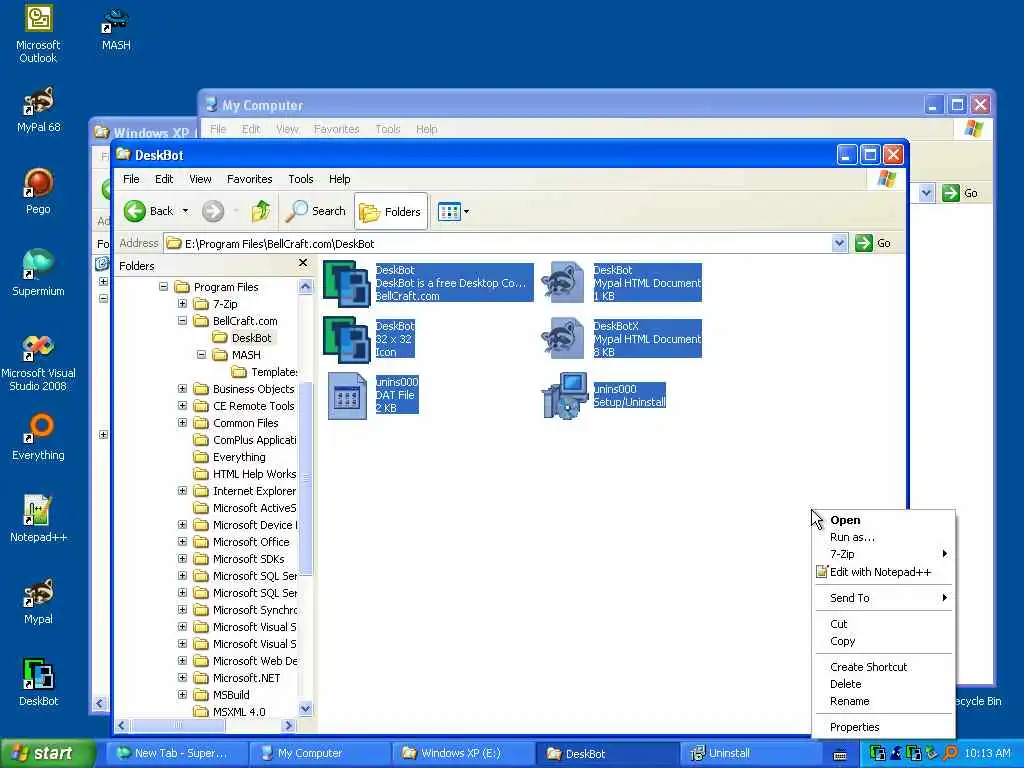The height and width of the screenshot is (768, 1024).
Task: Switch to Windows XP (E:) taskbar button
Action: click(462, 753)
